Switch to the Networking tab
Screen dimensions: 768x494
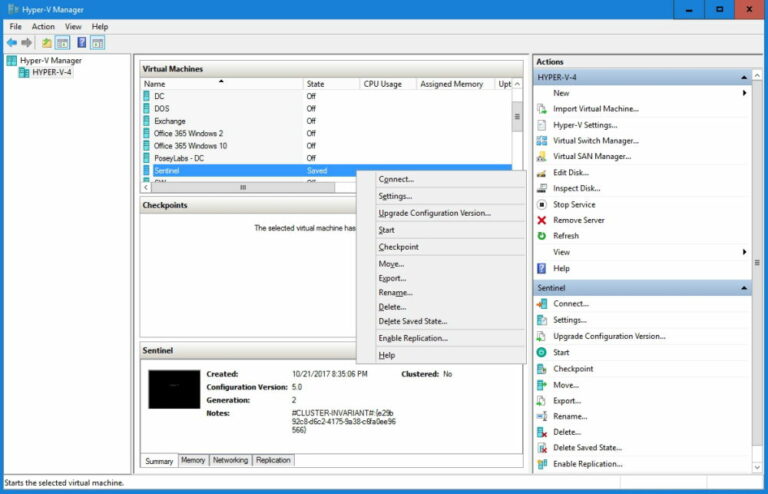230,460
